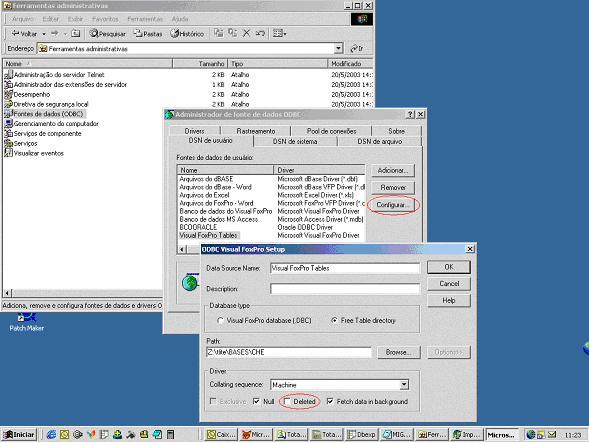This screenshot has height=443, width=589.
Task: Switch to the Rastreamento tab
Action: point(256,131)
